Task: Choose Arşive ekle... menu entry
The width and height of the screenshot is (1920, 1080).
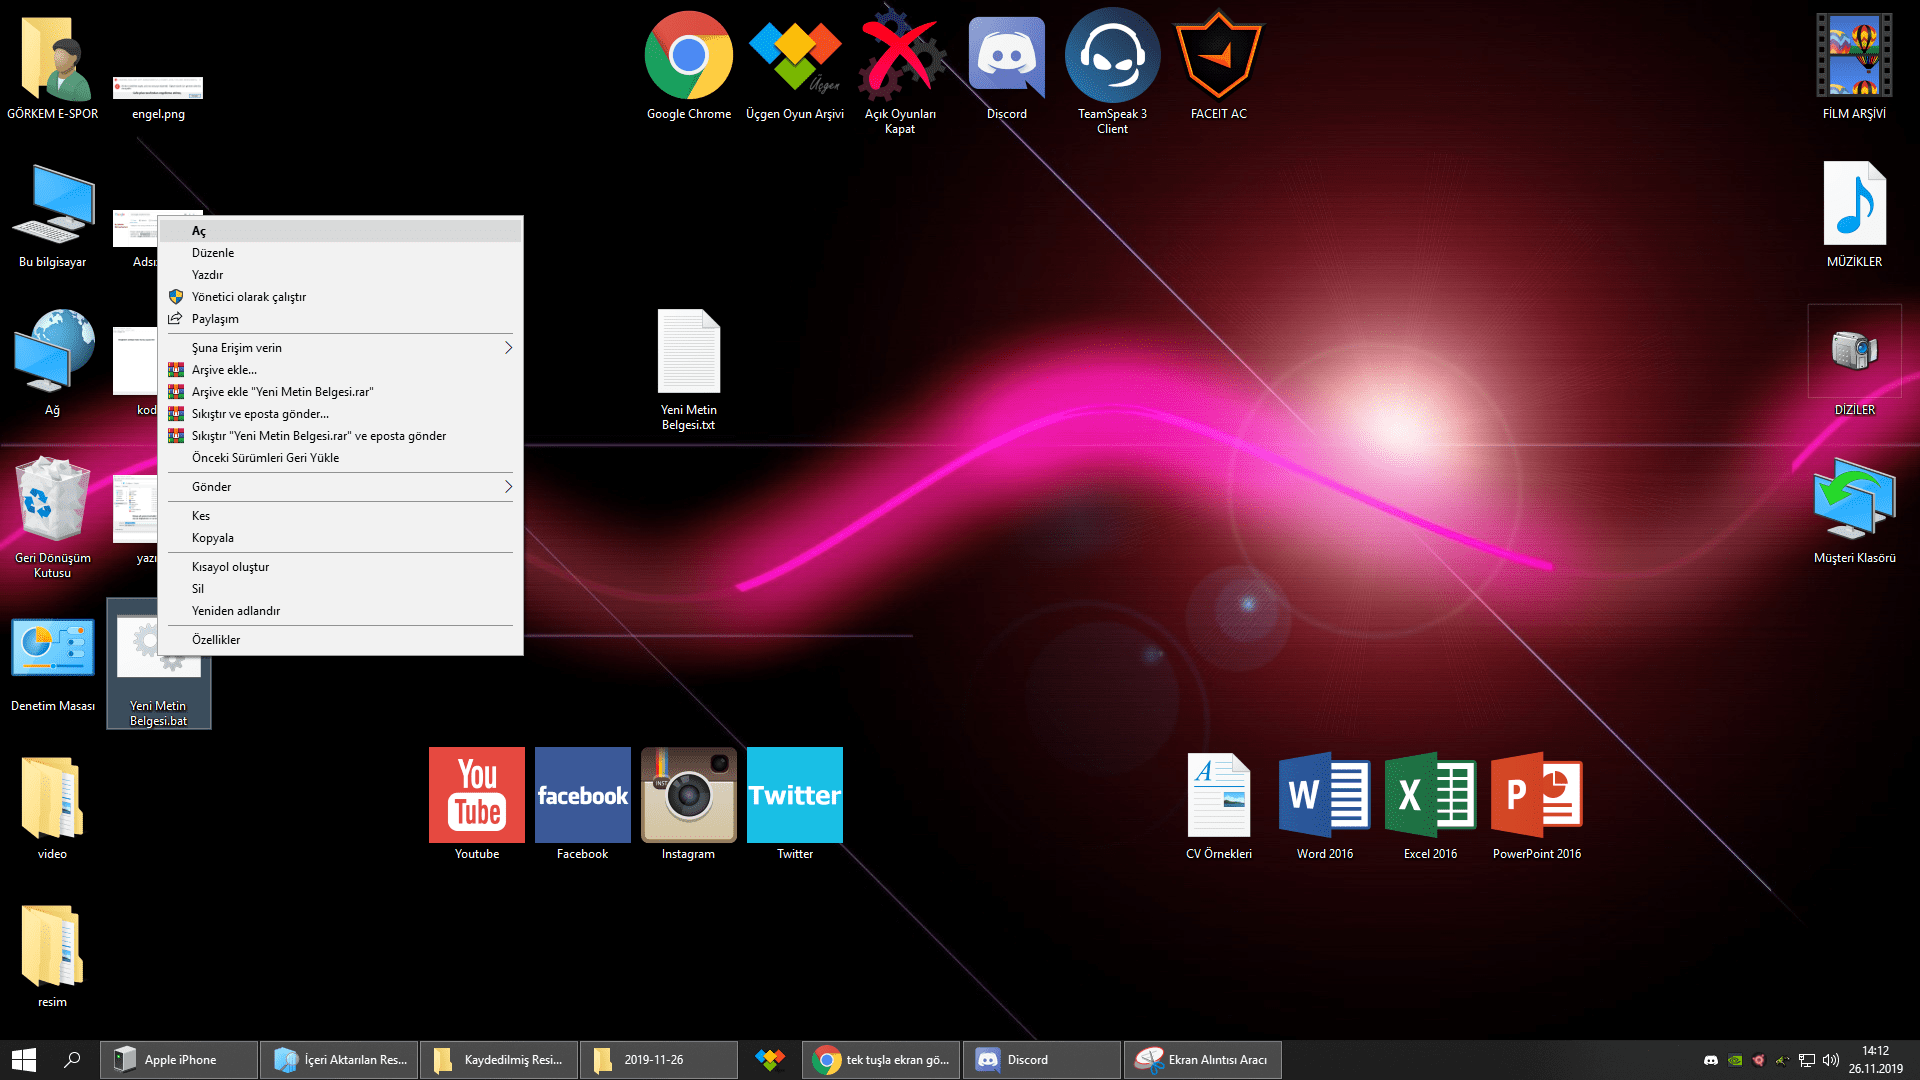Action: coord(340,370)
